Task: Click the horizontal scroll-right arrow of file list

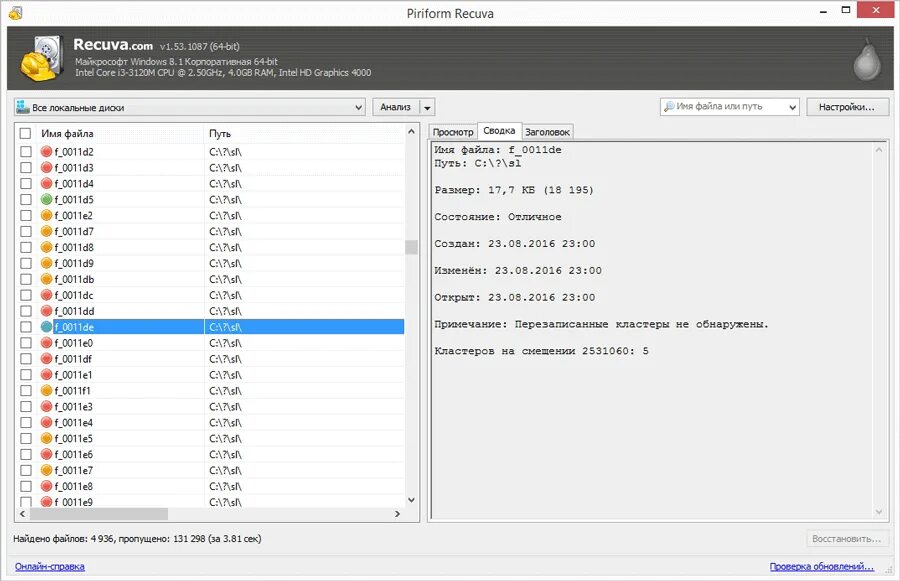Action: click(x=397, y=514)
